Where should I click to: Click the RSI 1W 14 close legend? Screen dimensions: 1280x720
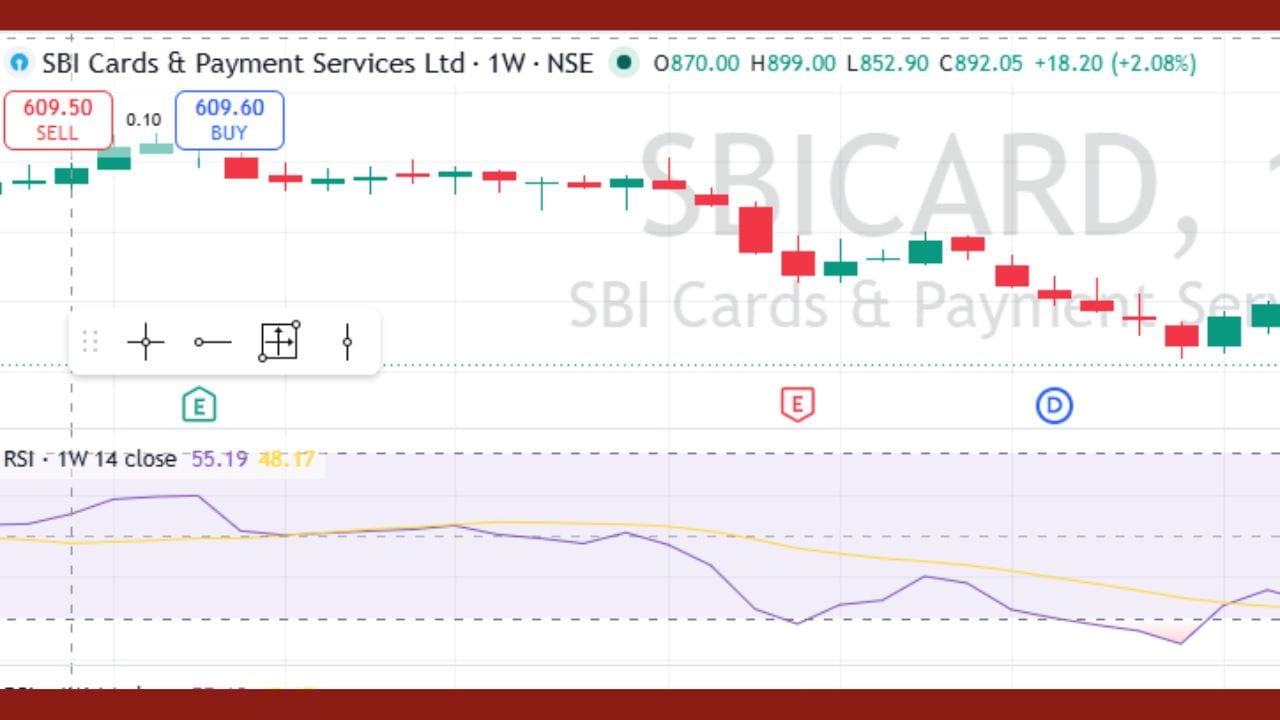(x=90, y=459)
